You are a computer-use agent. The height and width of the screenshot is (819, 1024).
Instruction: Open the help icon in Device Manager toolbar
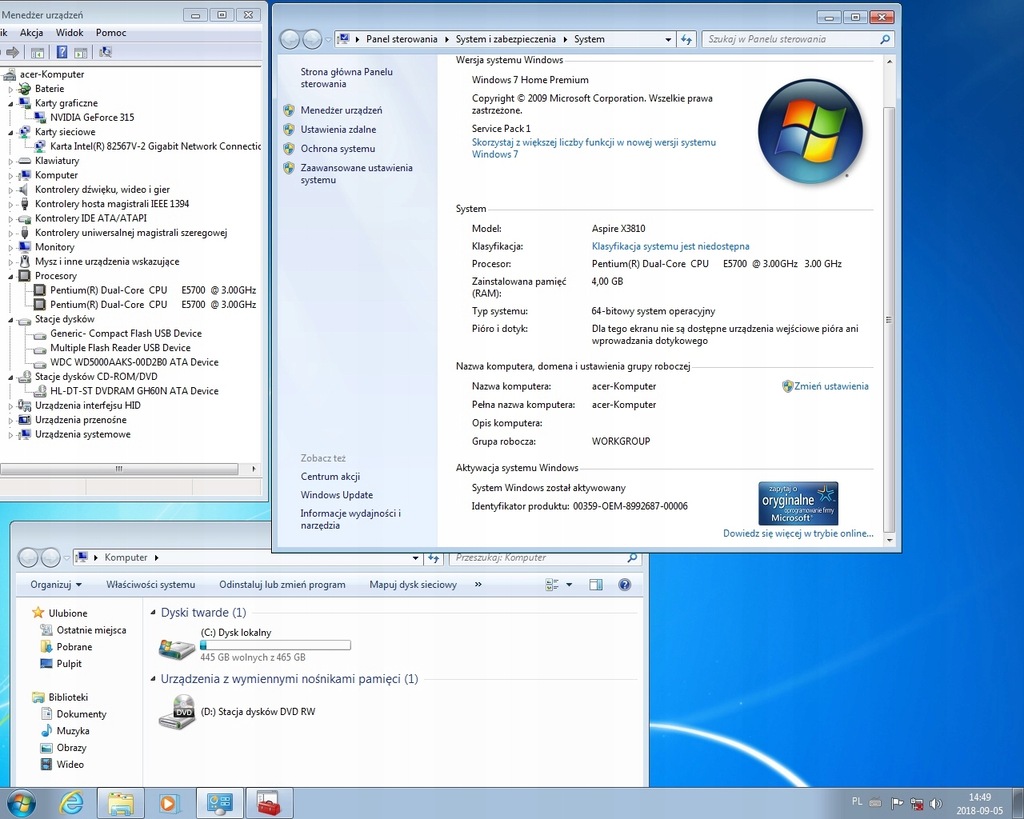coord(62,52)
